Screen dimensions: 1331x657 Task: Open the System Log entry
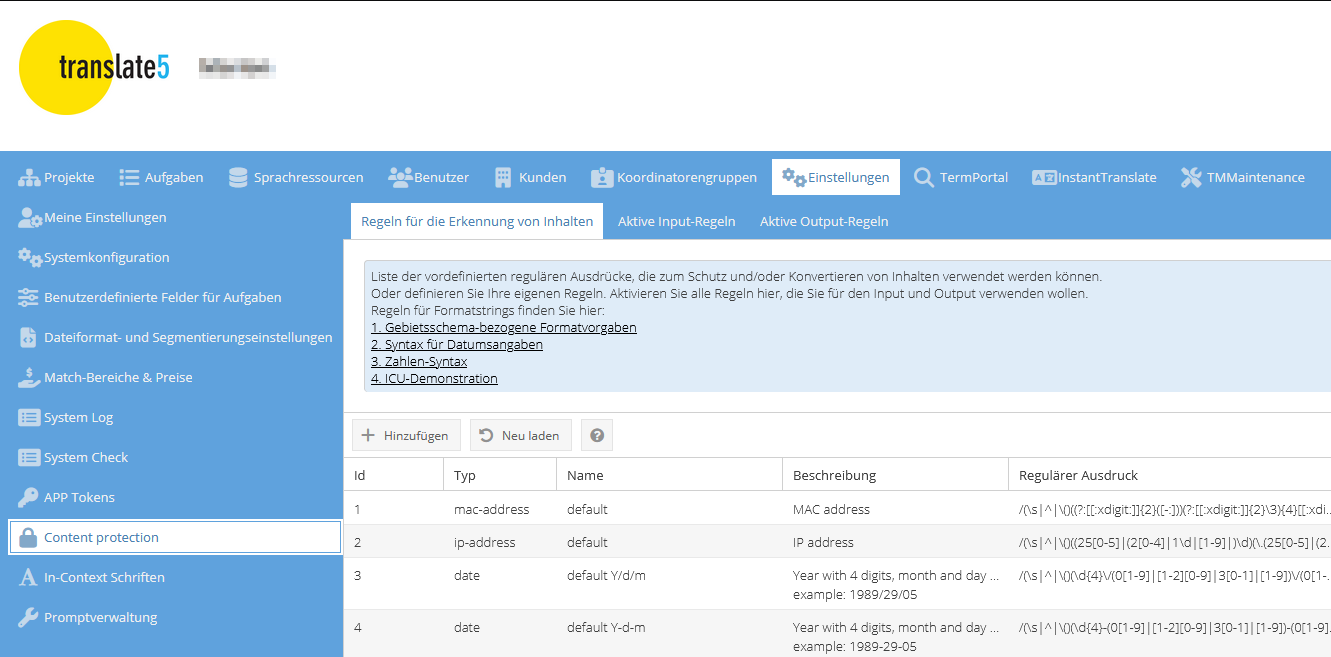click(78, 417)
